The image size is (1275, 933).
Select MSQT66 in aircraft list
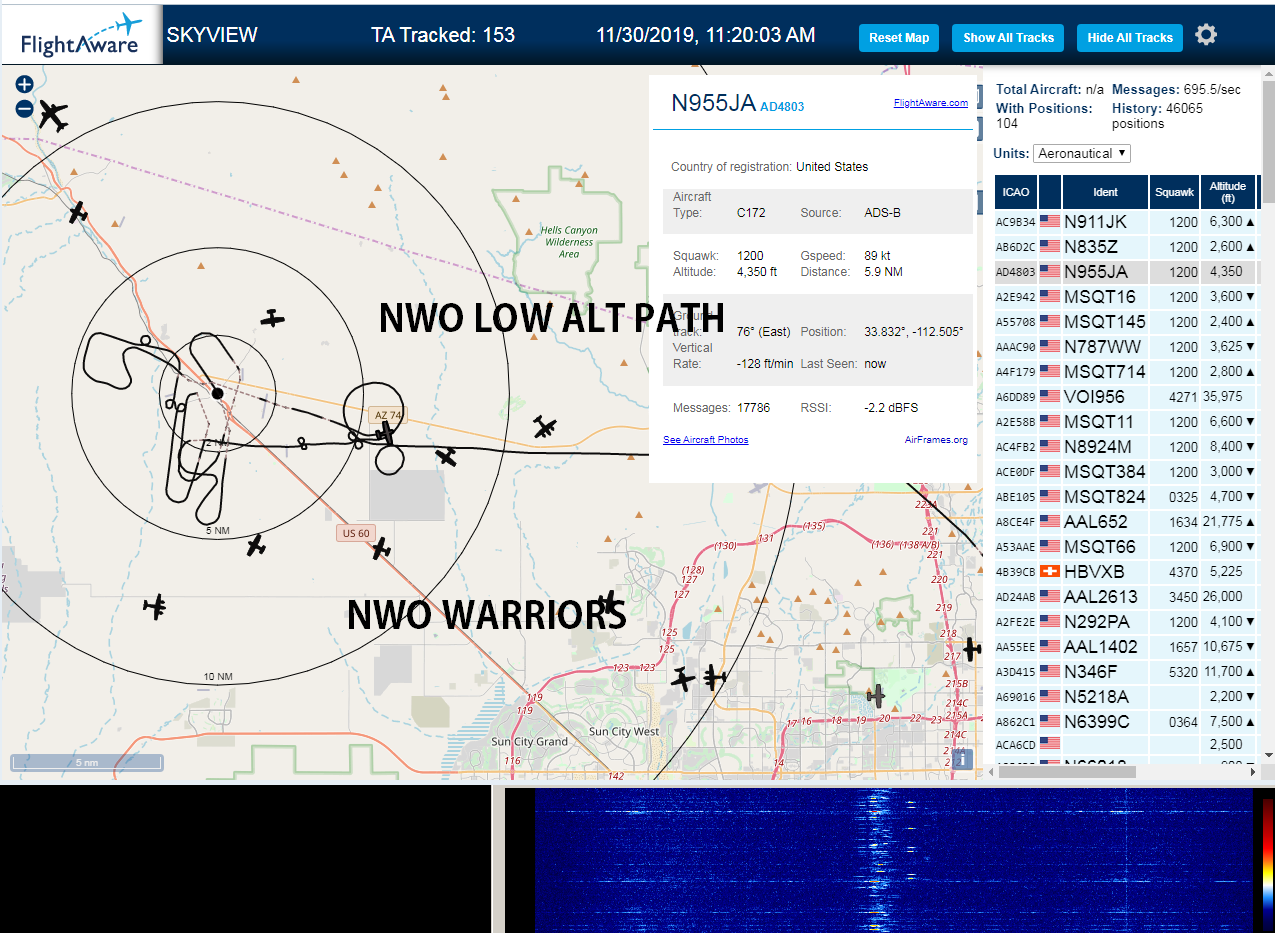(x=1125, y=547)
